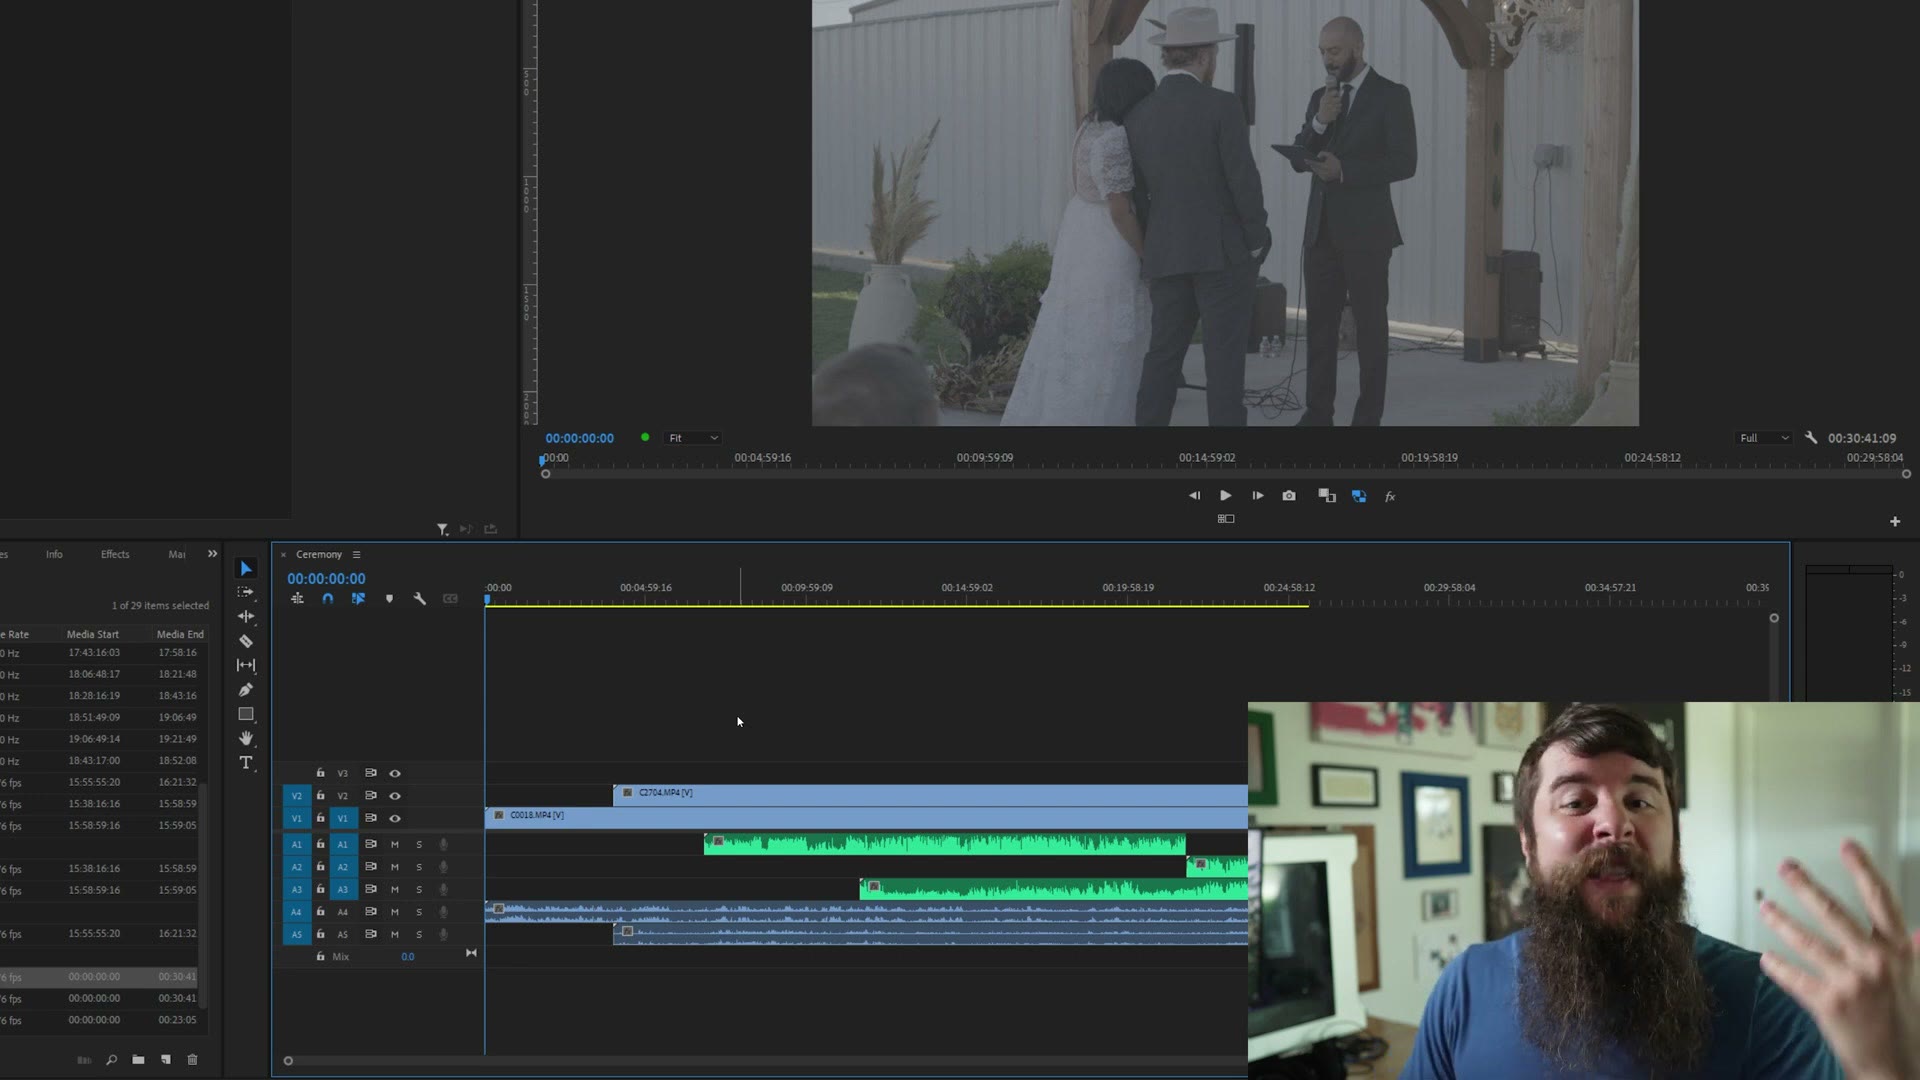Click the Find magnifier in Project panel

111,1060
